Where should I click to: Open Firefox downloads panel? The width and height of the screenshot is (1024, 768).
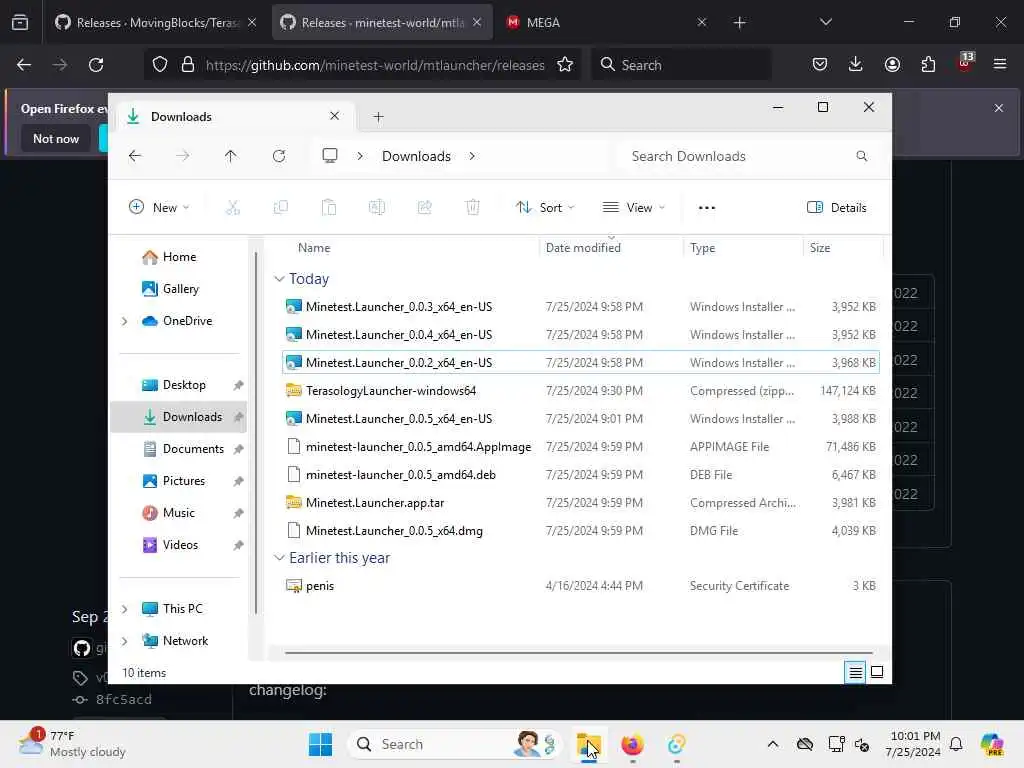[856, 65]
